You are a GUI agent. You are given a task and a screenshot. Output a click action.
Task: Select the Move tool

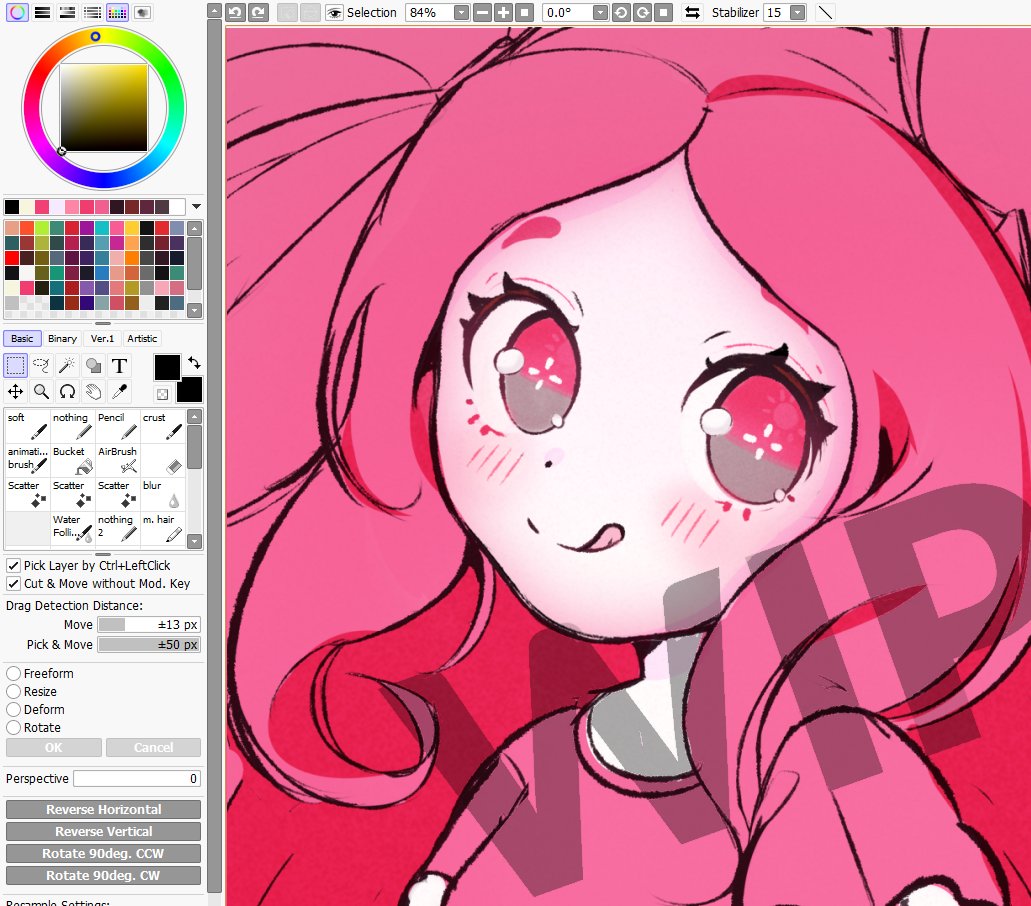tap(16, 392)
